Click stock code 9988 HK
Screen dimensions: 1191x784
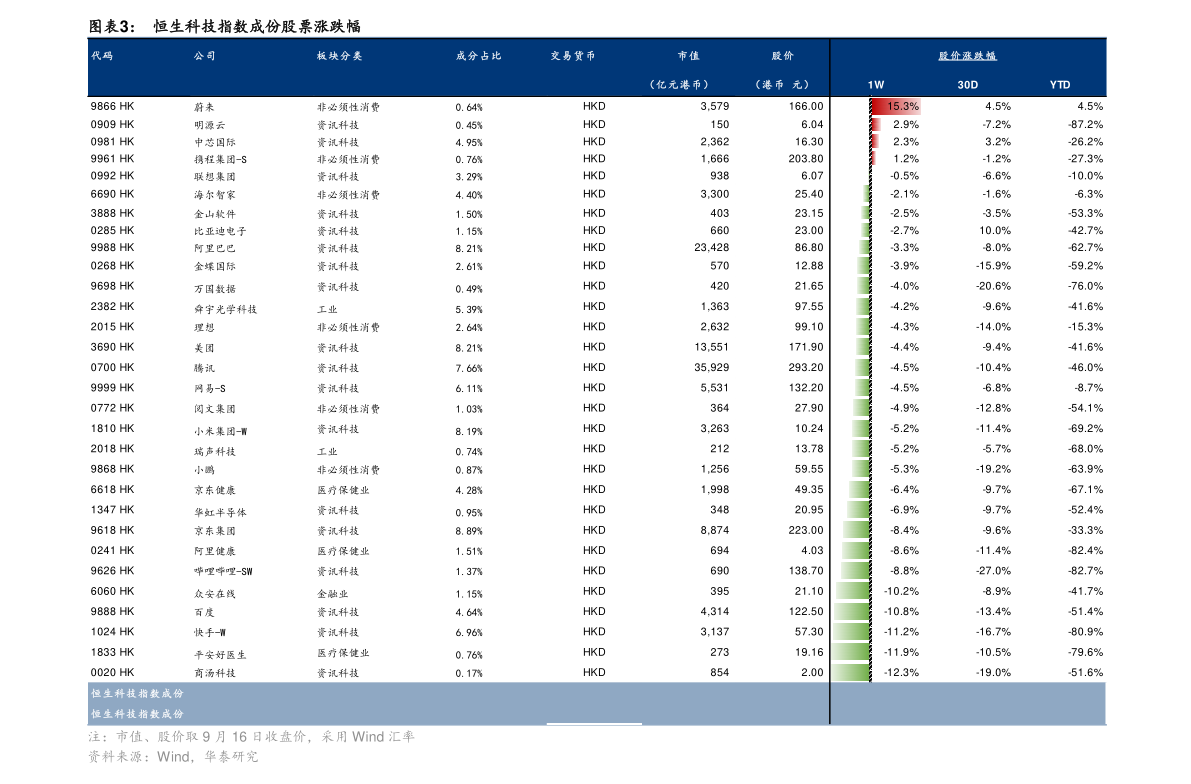coord(112,247)
